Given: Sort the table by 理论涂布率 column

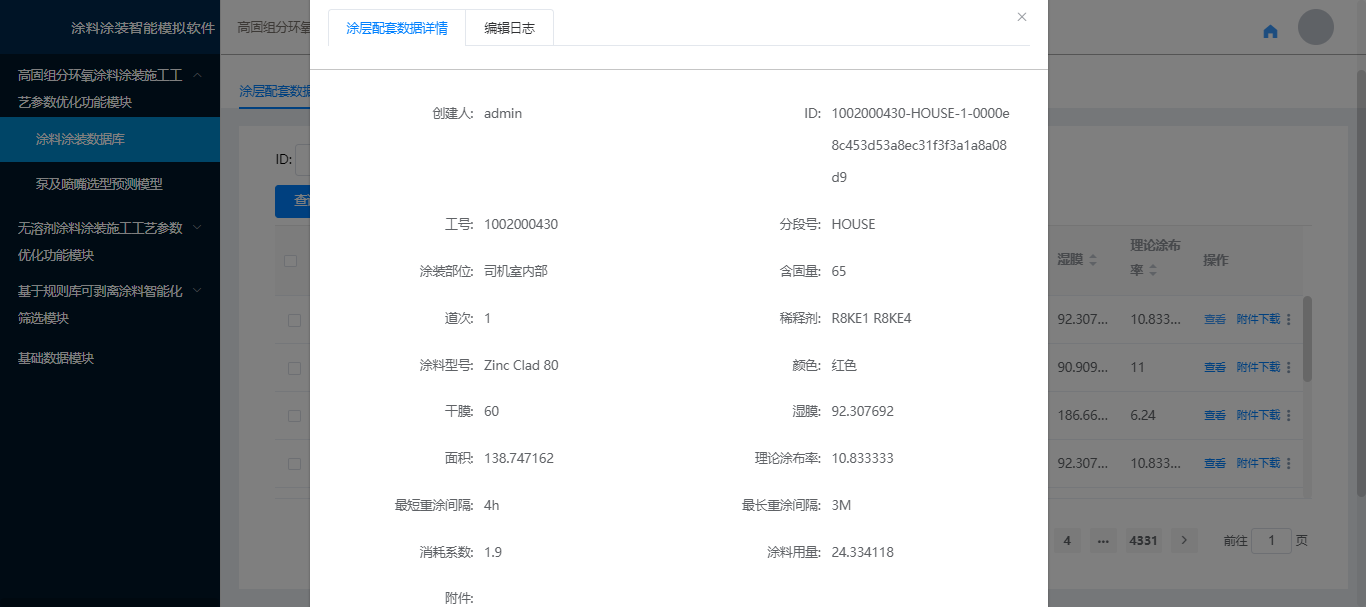Looking at the screenshot, I should coord(1153,270).
